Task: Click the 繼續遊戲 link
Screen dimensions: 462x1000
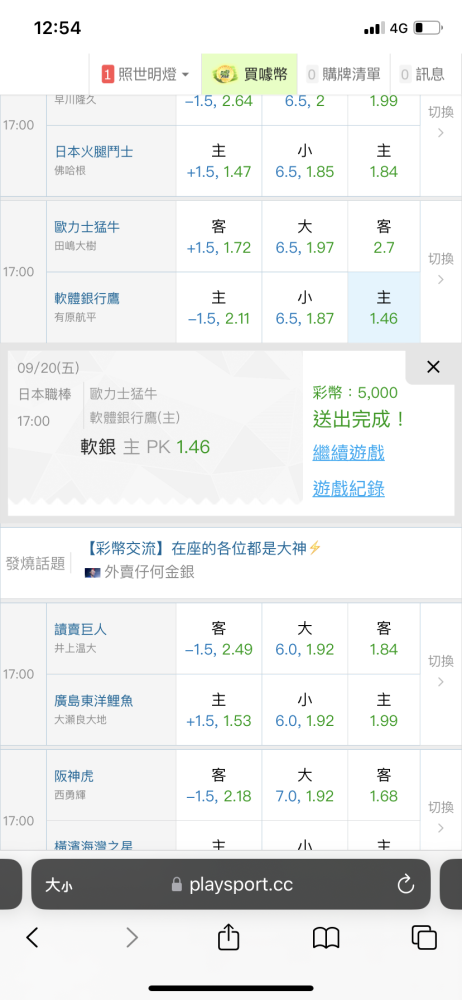Action: [349, 453]
